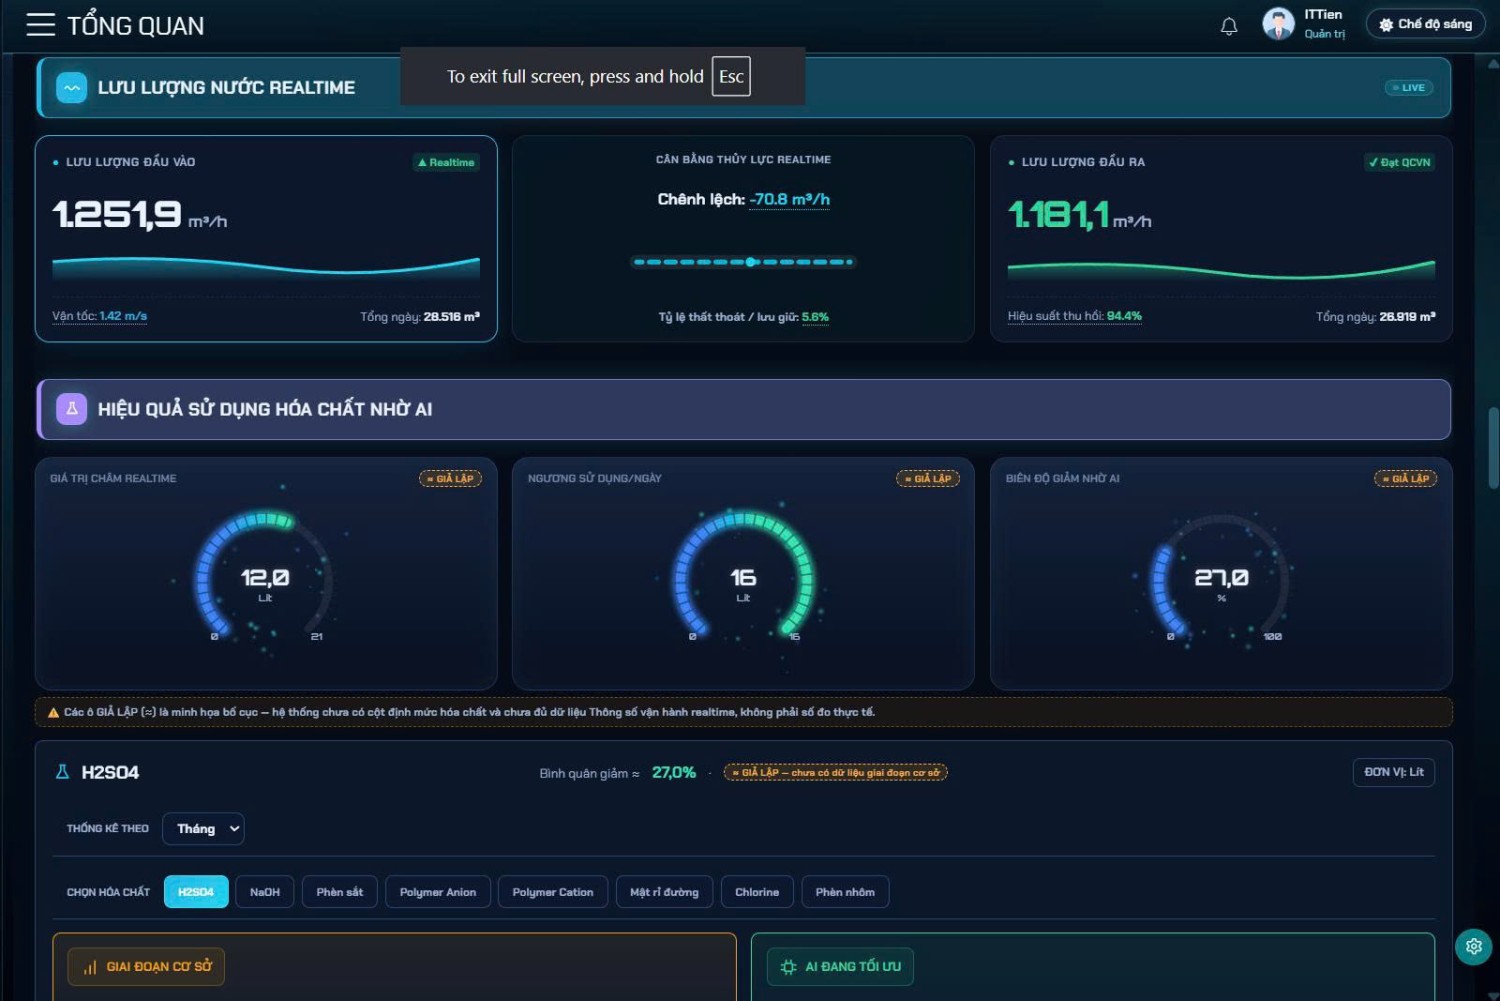
Task: Click the outflow value 1.181,1 m³/h
Action: pos(1080,214)
